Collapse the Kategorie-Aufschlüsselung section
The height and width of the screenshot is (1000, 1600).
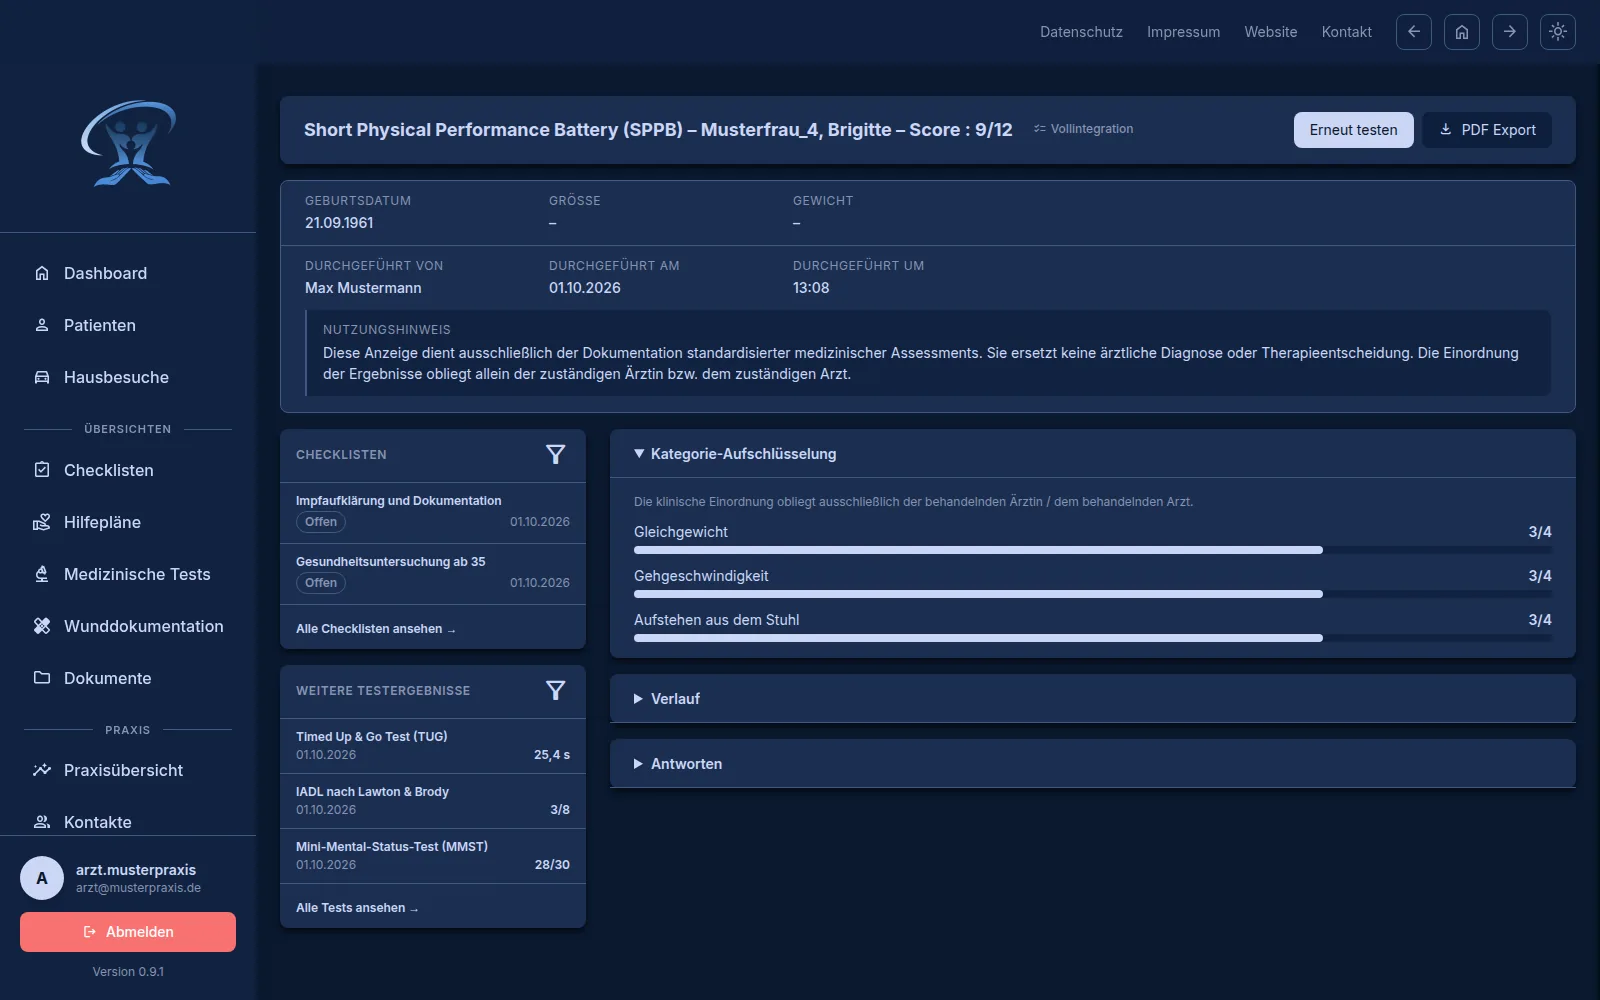[1092, 454]
